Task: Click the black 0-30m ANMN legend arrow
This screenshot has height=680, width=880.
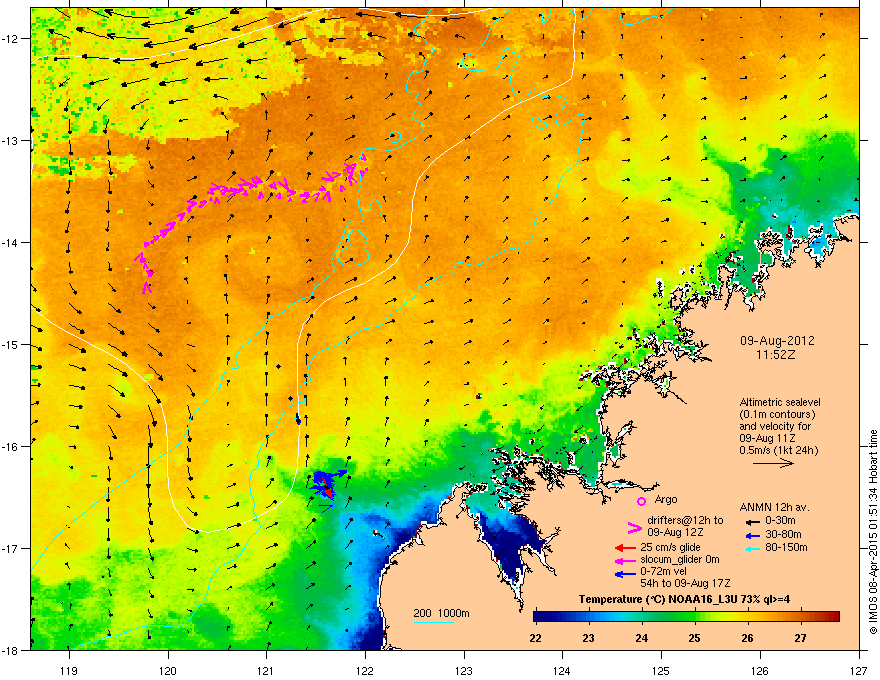Action: tap(754, 522)
